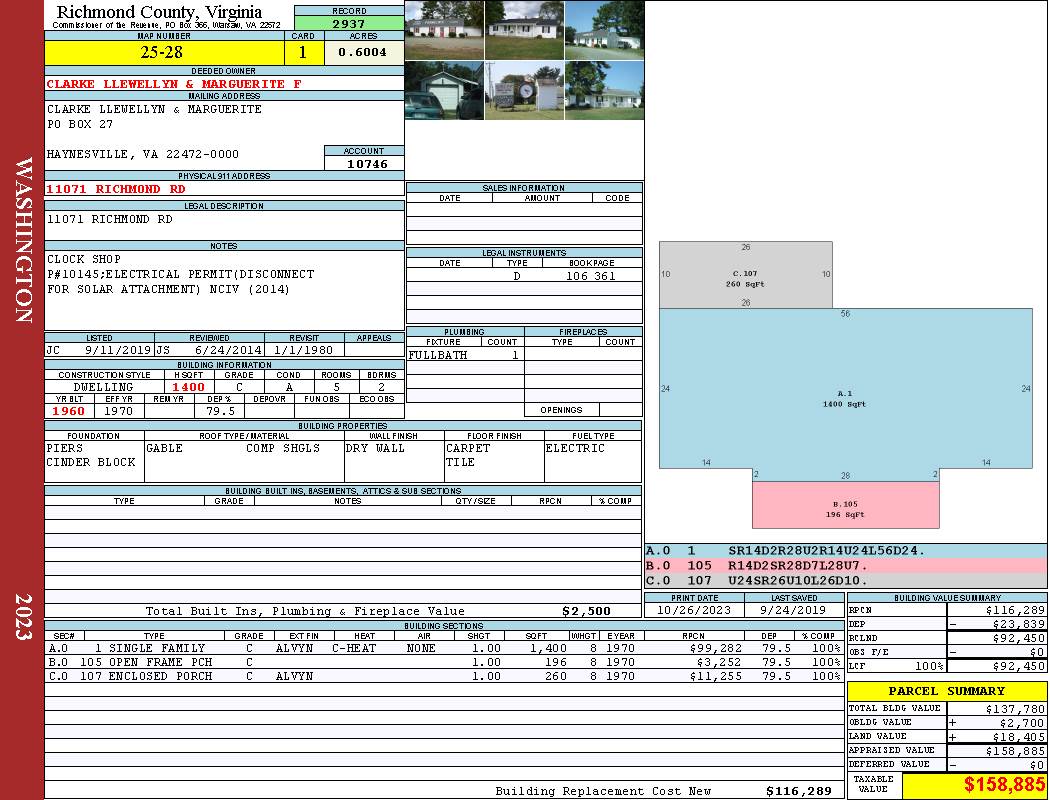Viewport: 1050px width, 800px height.
Task: Select CLOCK SHOP note line
Action: pyautogui.click(x=84, y=259)
